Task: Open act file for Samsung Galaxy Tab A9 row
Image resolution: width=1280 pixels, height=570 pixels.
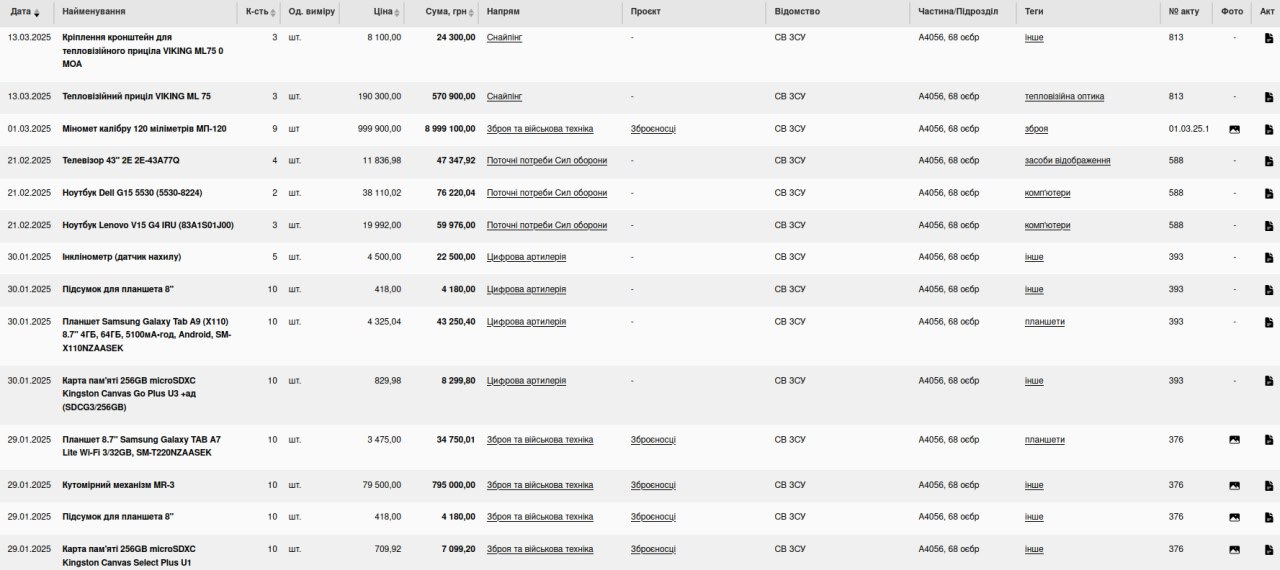Action: (1268, 322)
